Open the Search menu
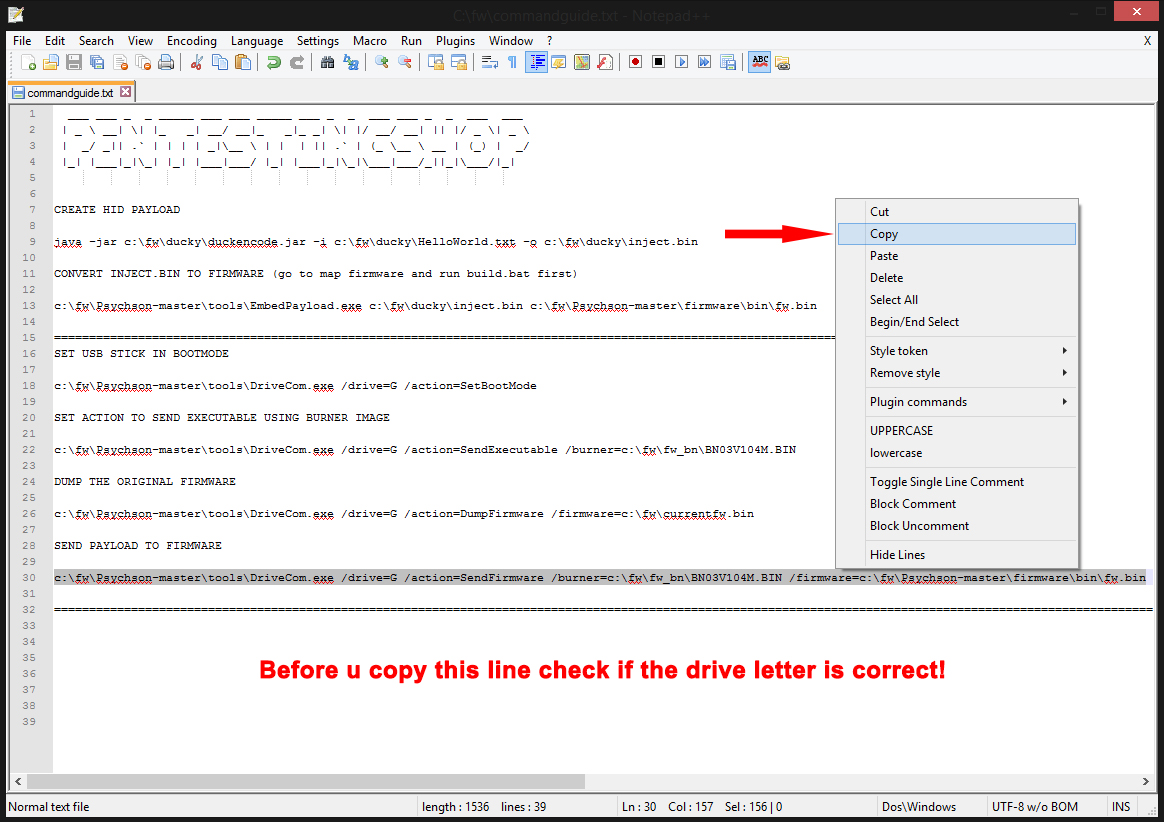Screen dimensions: 1164x822 point(97,41)
